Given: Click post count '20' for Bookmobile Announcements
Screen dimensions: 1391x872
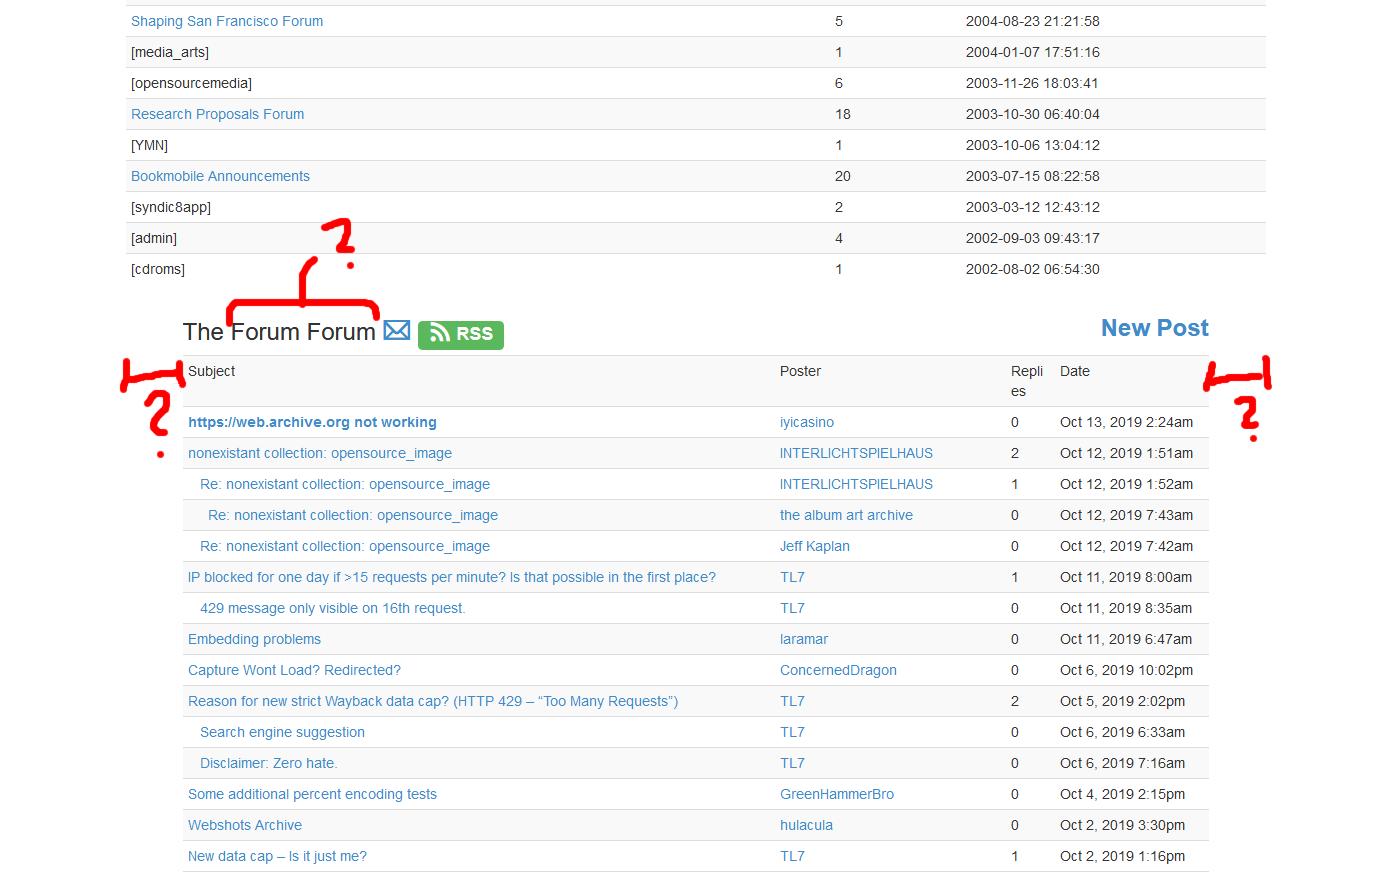Looking at the screenshot, I should click(x=843, y=176).
